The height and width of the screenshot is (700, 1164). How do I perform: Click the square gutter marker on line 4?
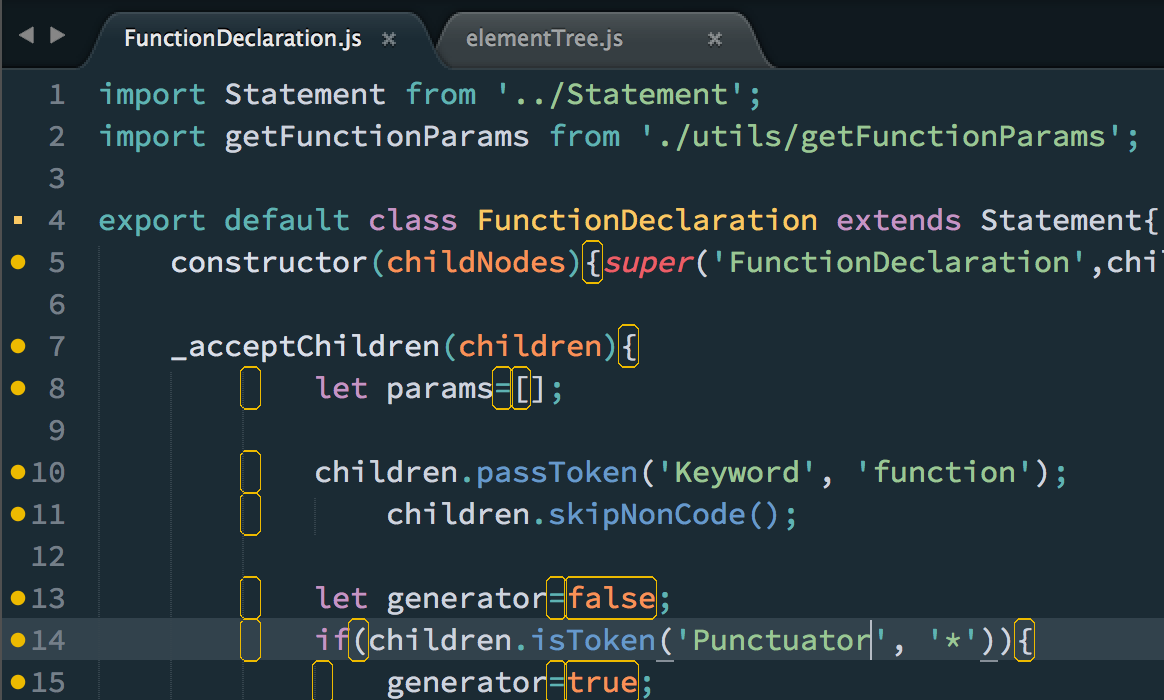[x=18, y=220]
